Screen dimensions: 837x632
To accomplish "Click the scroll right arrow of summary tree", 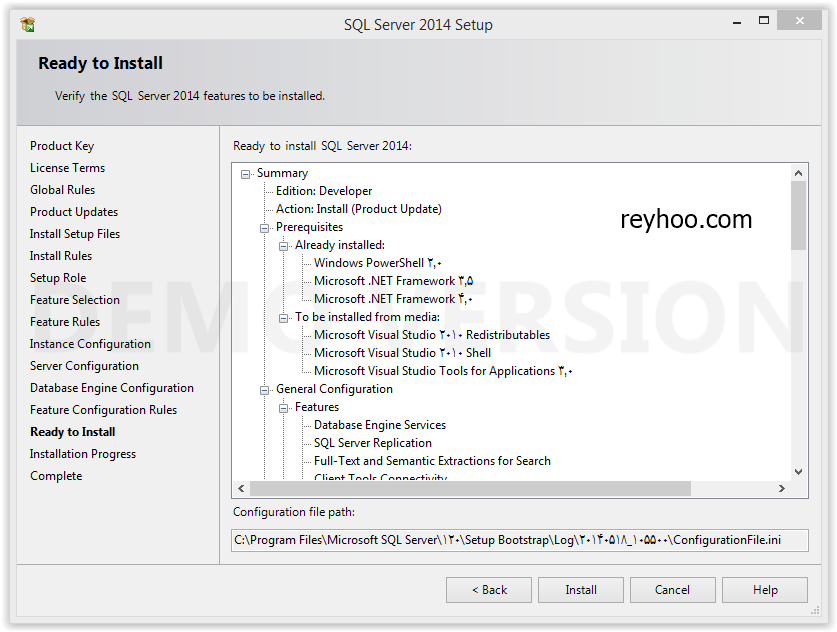I will pos(782,488).
